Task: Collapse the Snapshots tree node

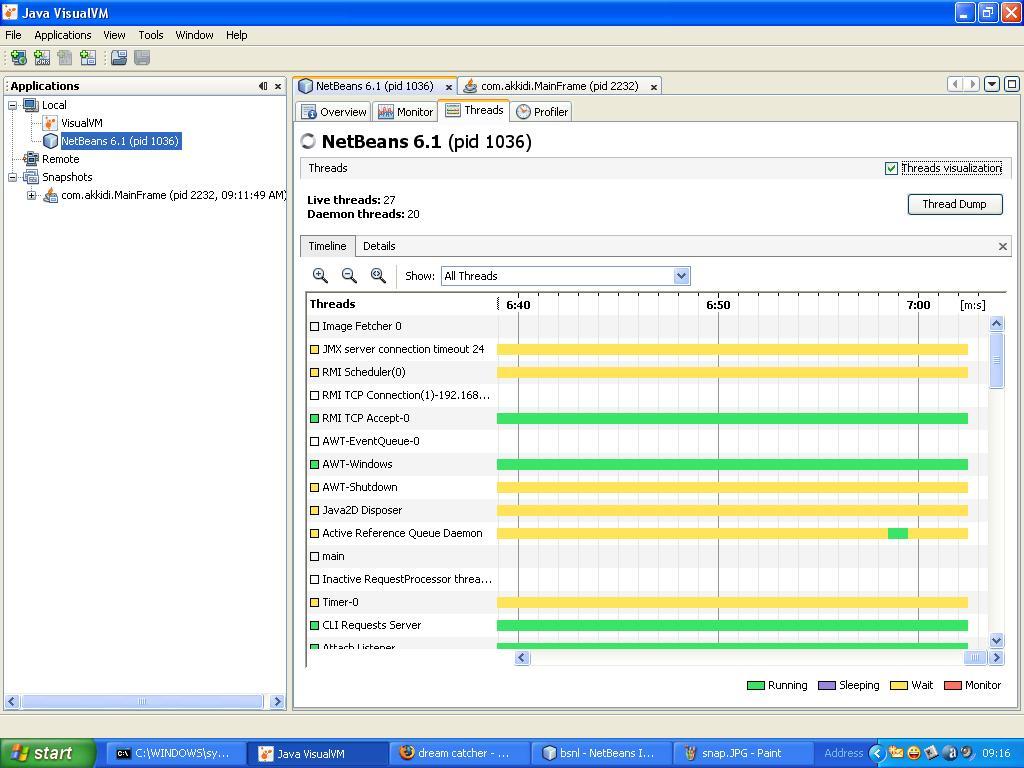Action: [12, 177]
